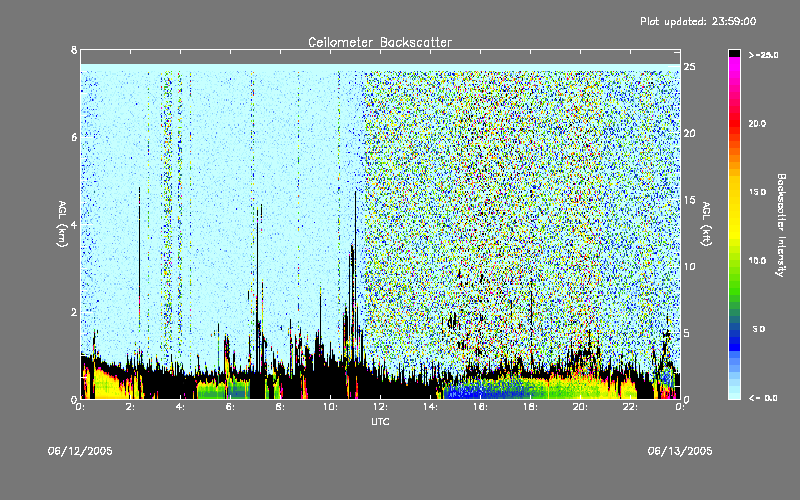Pick the dark blue segment near 5.0 on colorbar

click(734, 332)
